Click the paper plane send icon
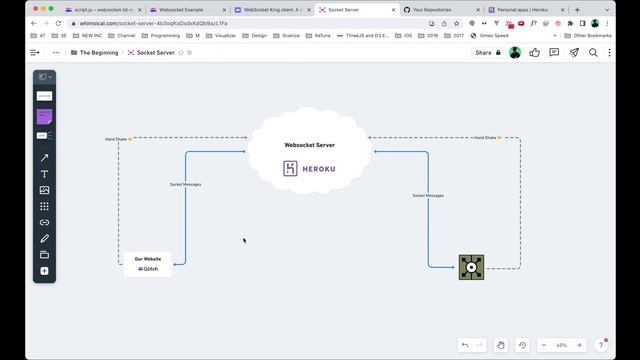The image size is (640, 360). click(574, 53)
